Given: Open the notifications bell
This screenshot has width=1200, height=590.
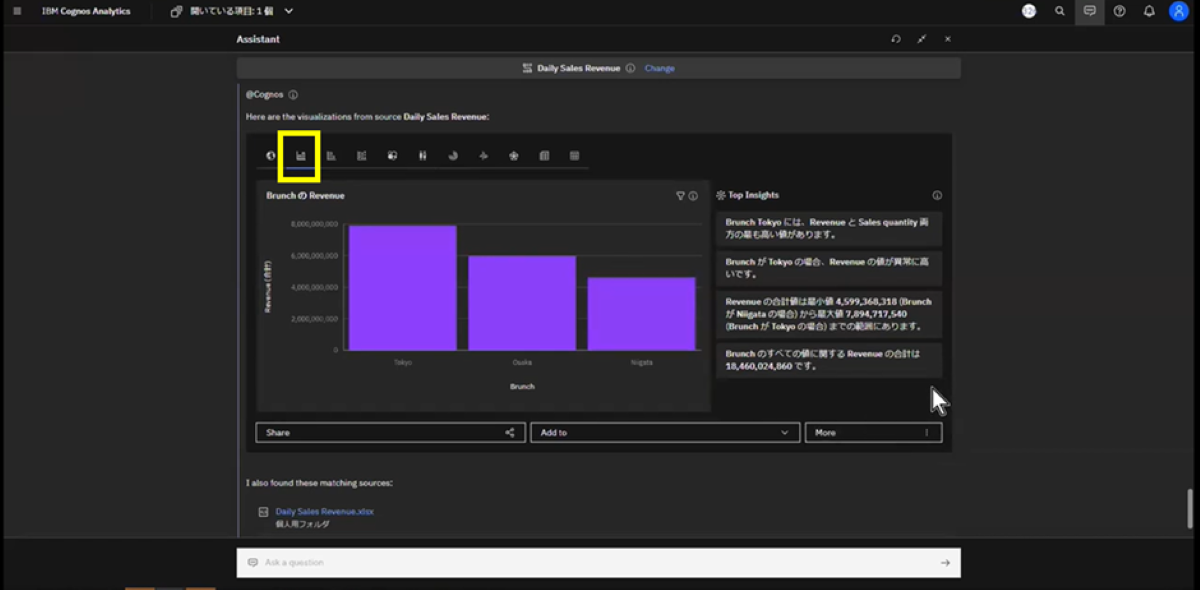Looking at the screenshot, I should 1149,11.
